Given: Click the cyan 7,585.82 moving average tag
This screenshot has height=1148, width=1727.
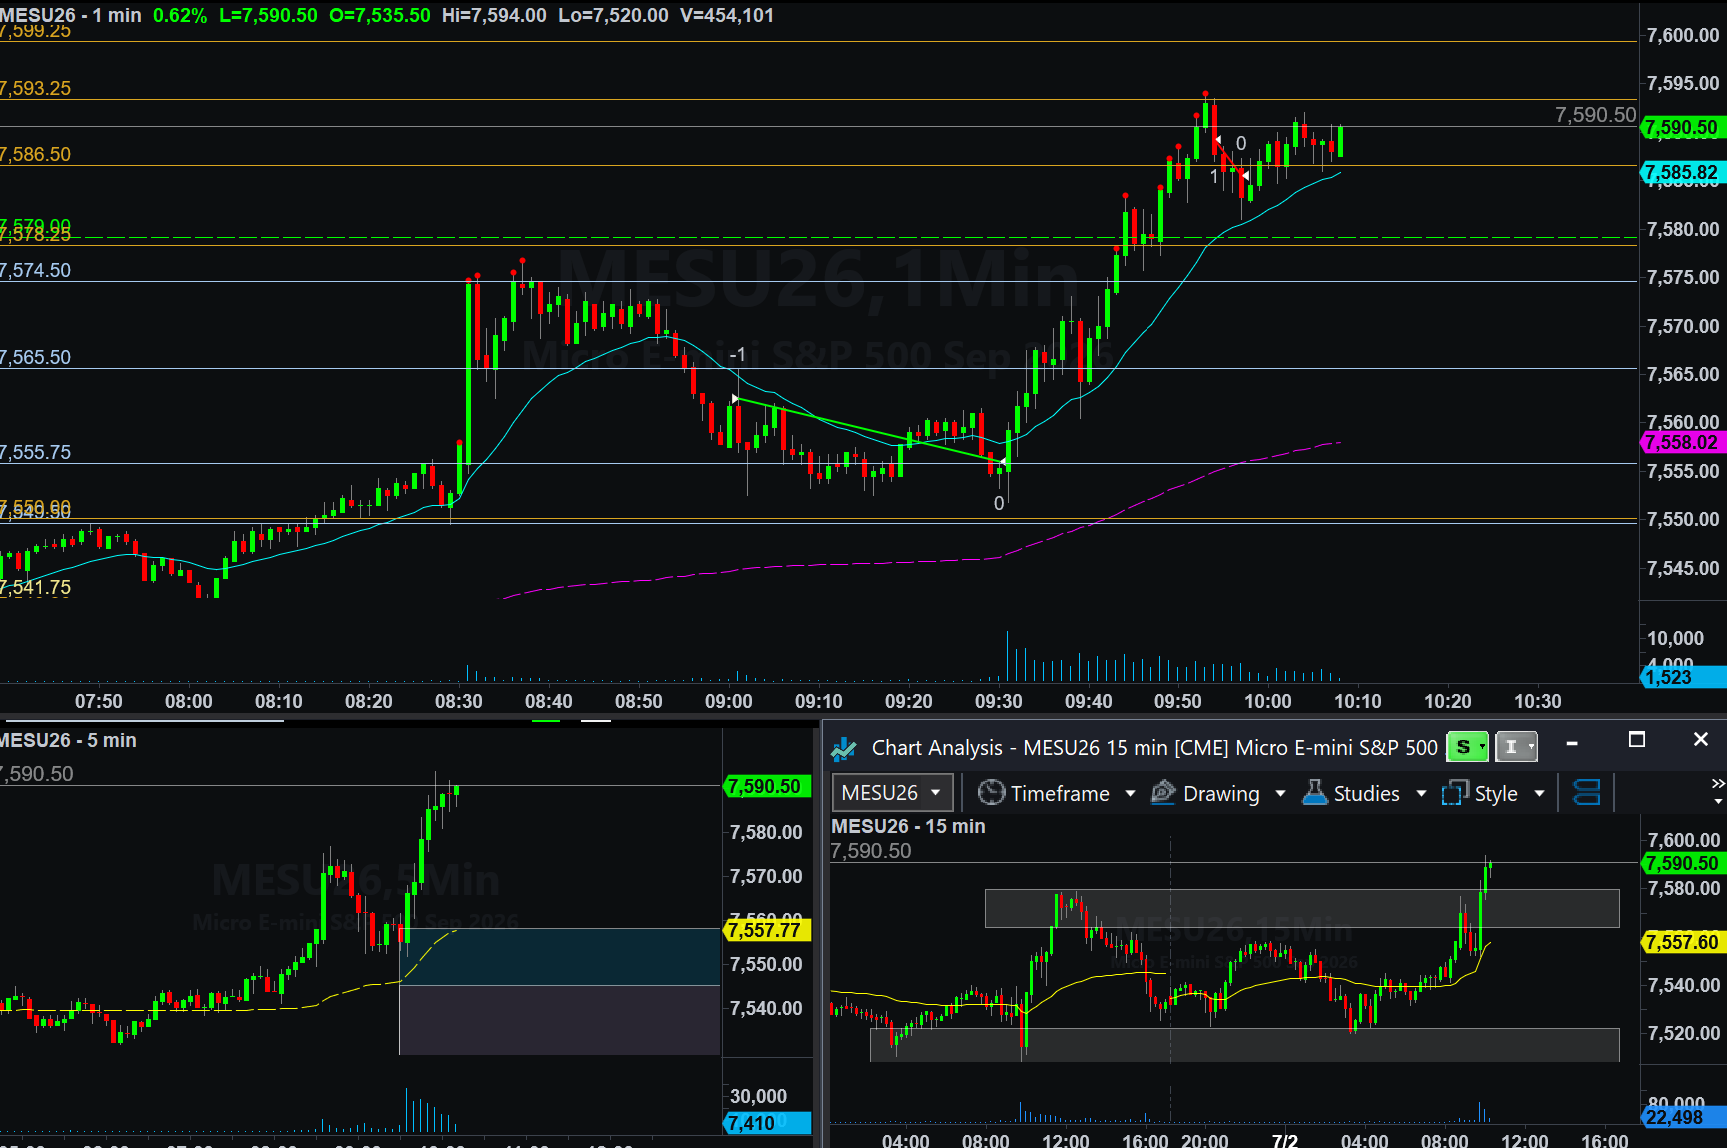Looking at the screenshot, I should (x=1682, y=172).
